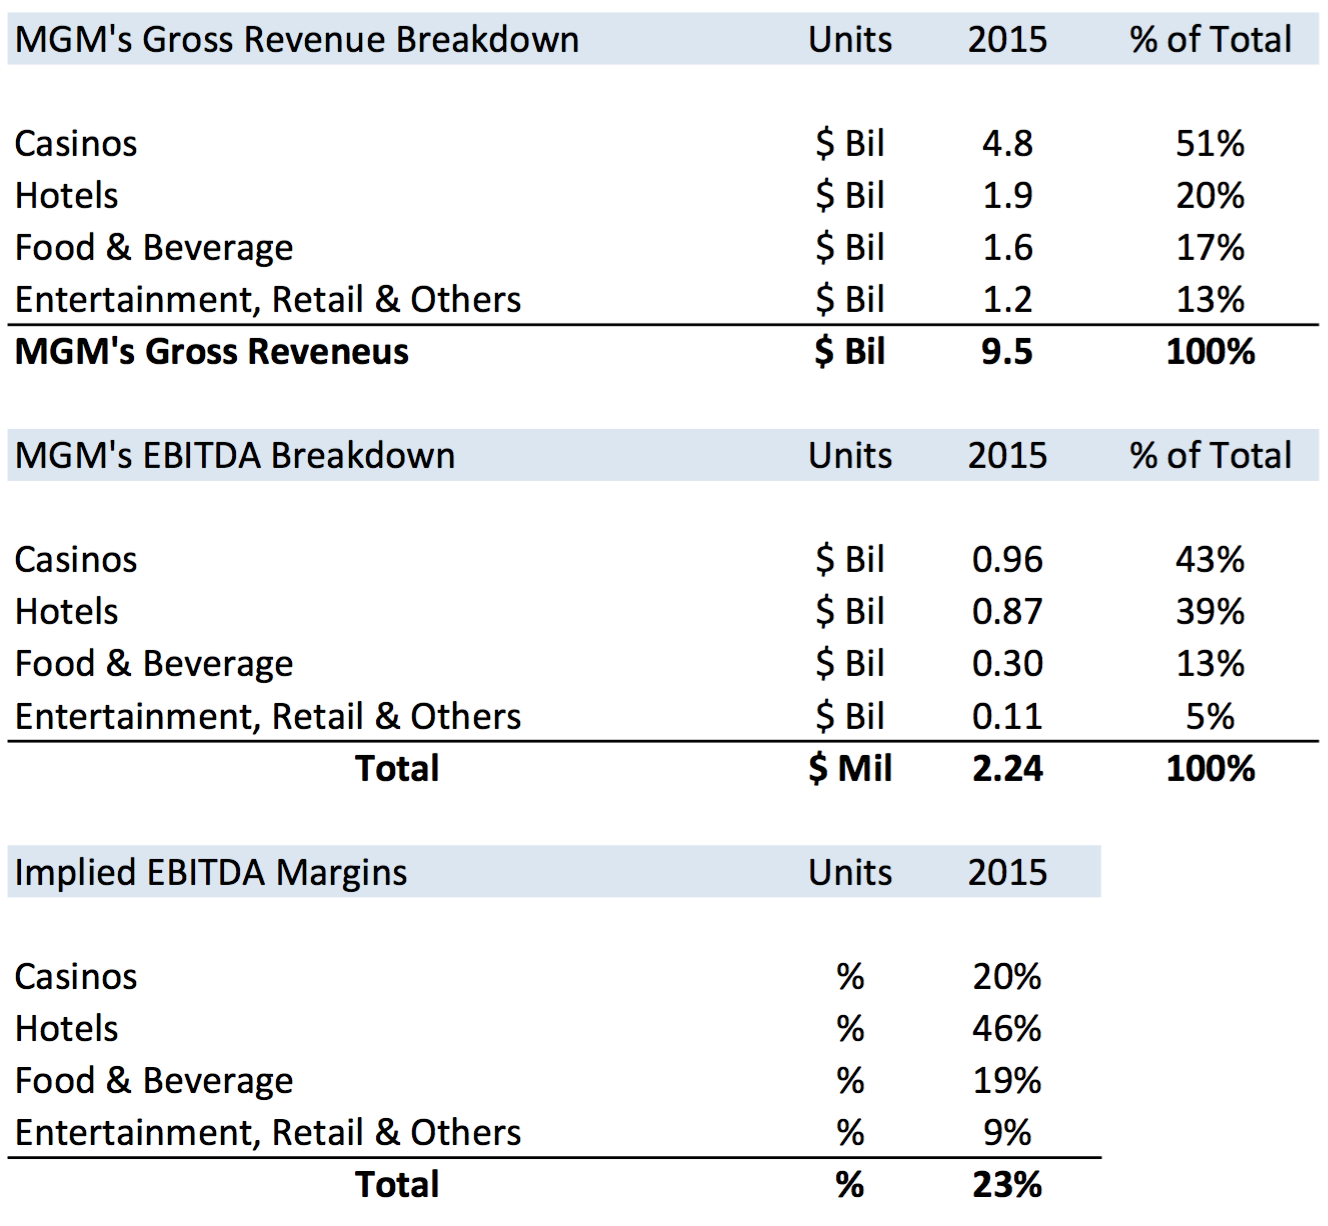Select Entertainment revenue value 1.2
This screenshot has width=1328, height=1226.
tap(1007, 300)
